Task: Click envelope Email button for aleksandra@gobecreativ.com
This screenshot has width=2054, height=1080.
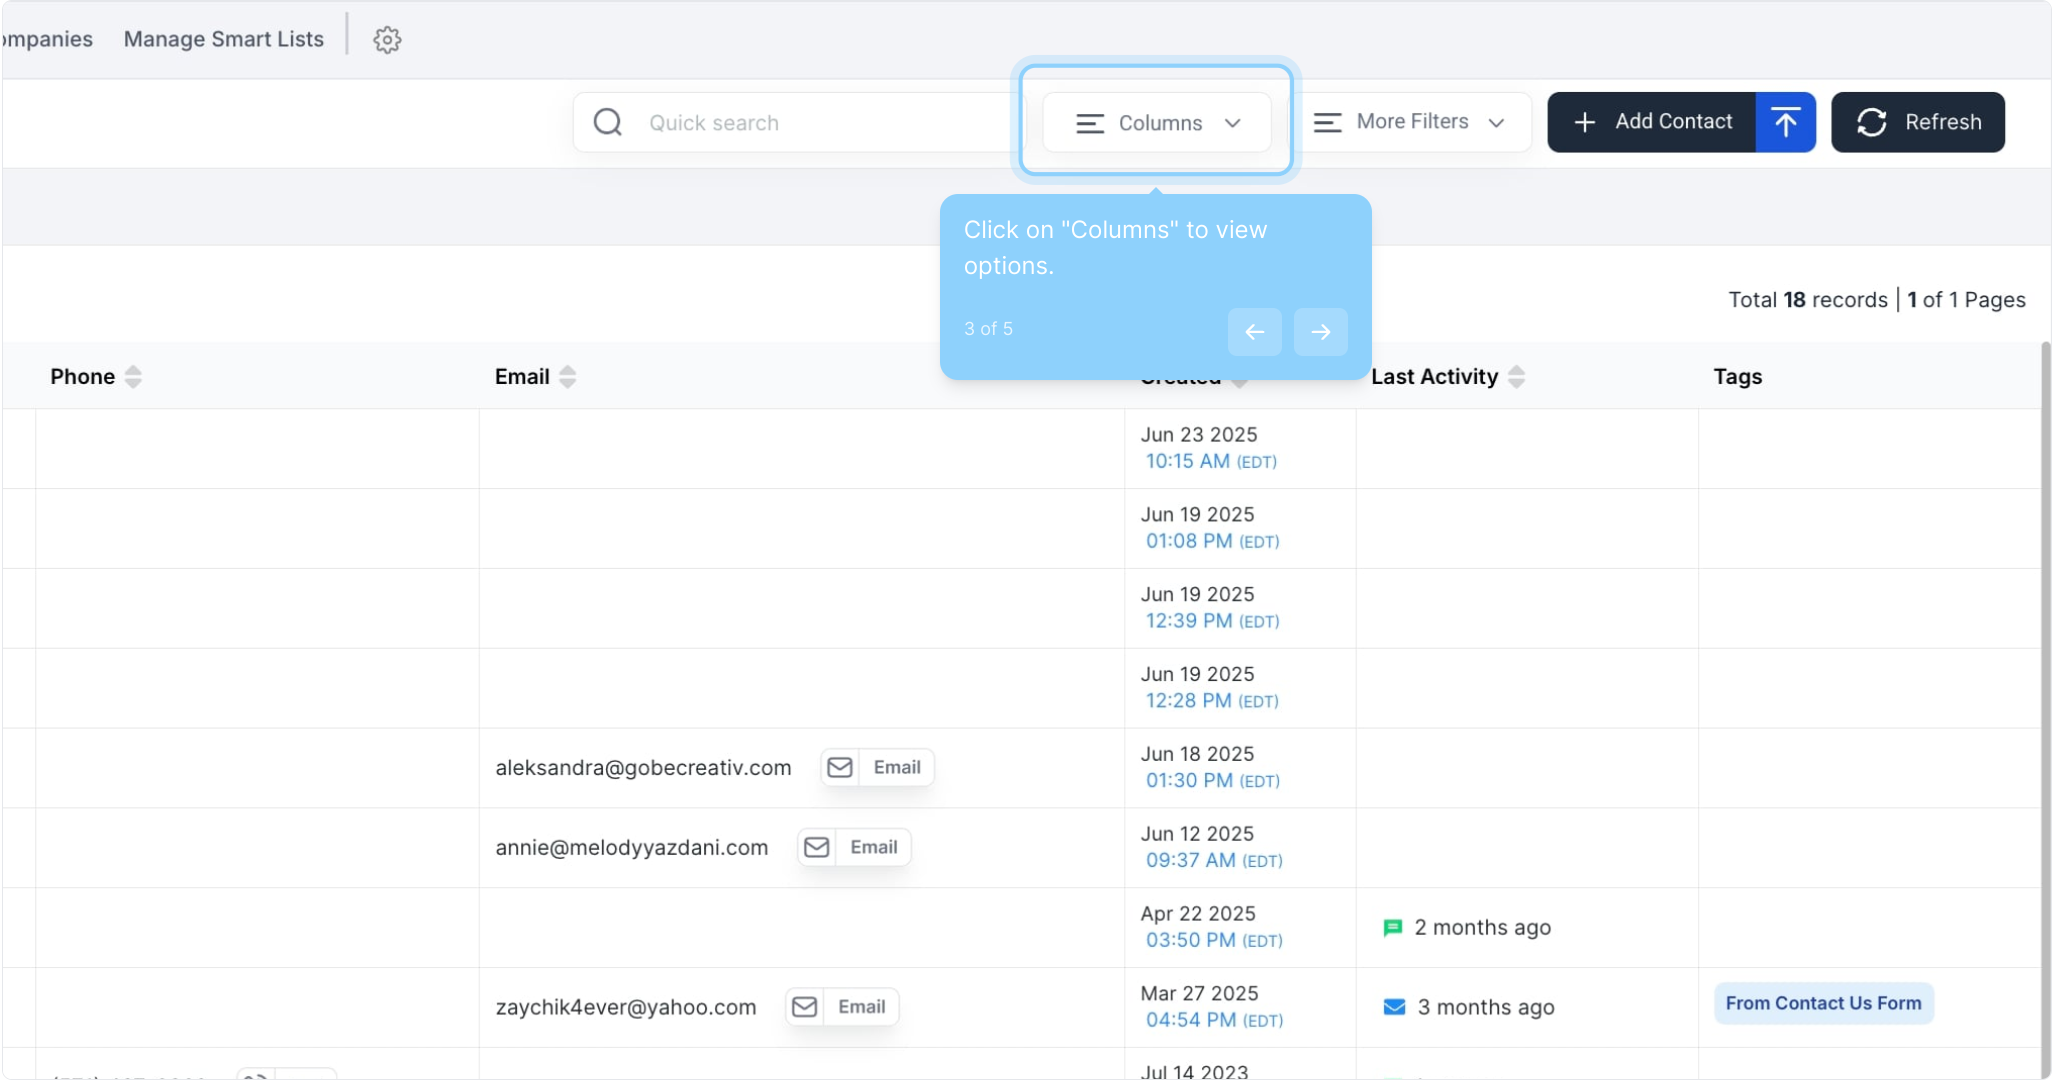Action: pyautogui.click(x=877, y=767)
